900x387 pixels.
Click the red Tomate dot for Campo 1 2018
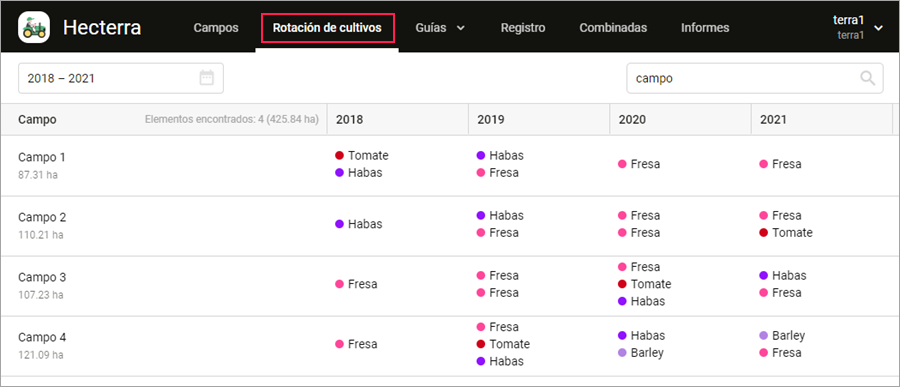tap(339, 155)
